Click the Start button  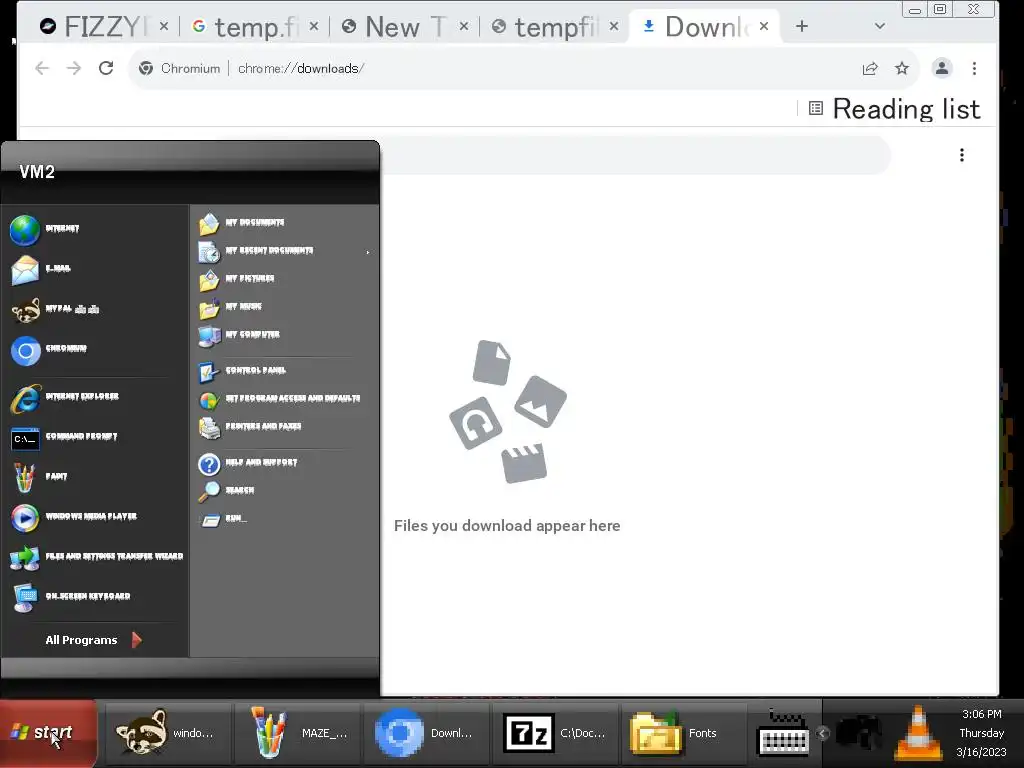48,733
